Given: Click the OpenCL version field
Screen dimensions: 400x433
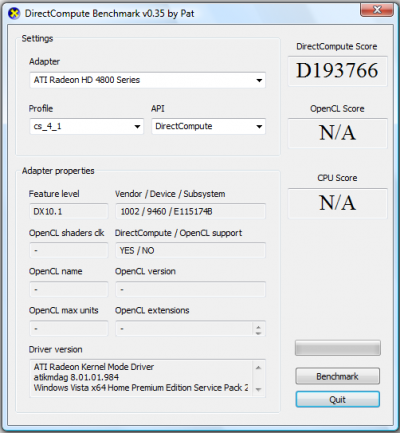Looking at the screenshot, I should click(190, 289).
